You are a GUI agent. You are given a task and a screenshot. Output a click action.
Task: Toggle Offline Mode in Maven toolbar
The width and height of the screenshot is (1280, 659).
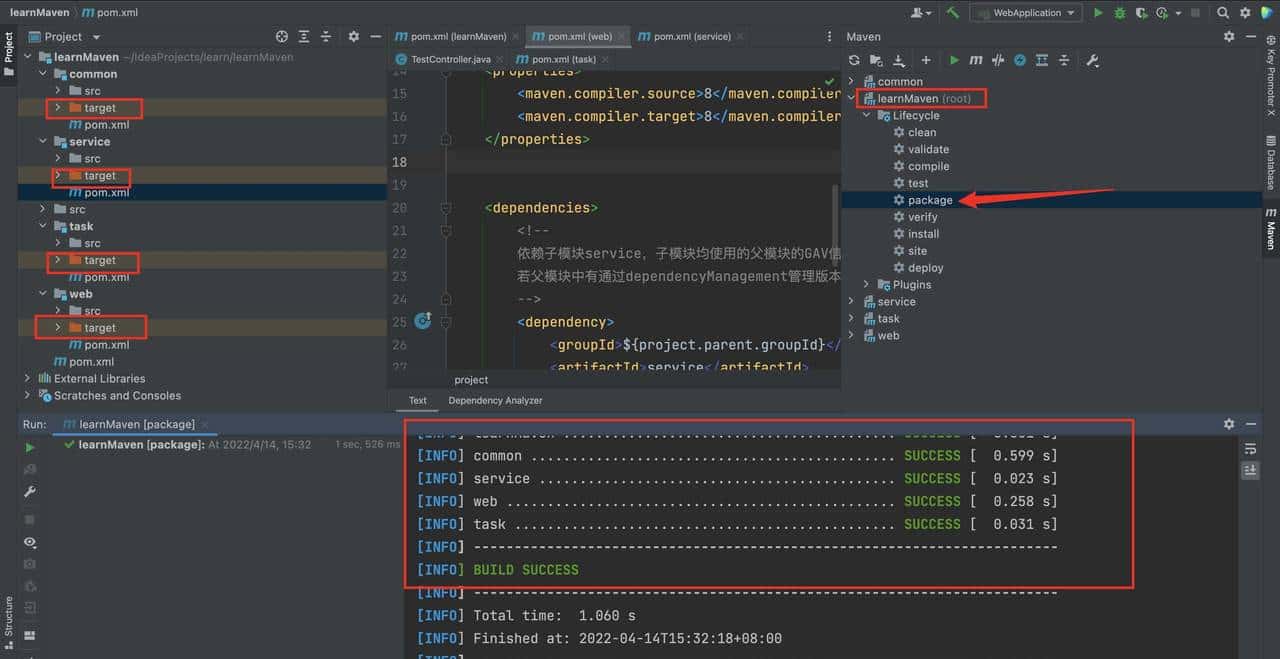[998, 60]
